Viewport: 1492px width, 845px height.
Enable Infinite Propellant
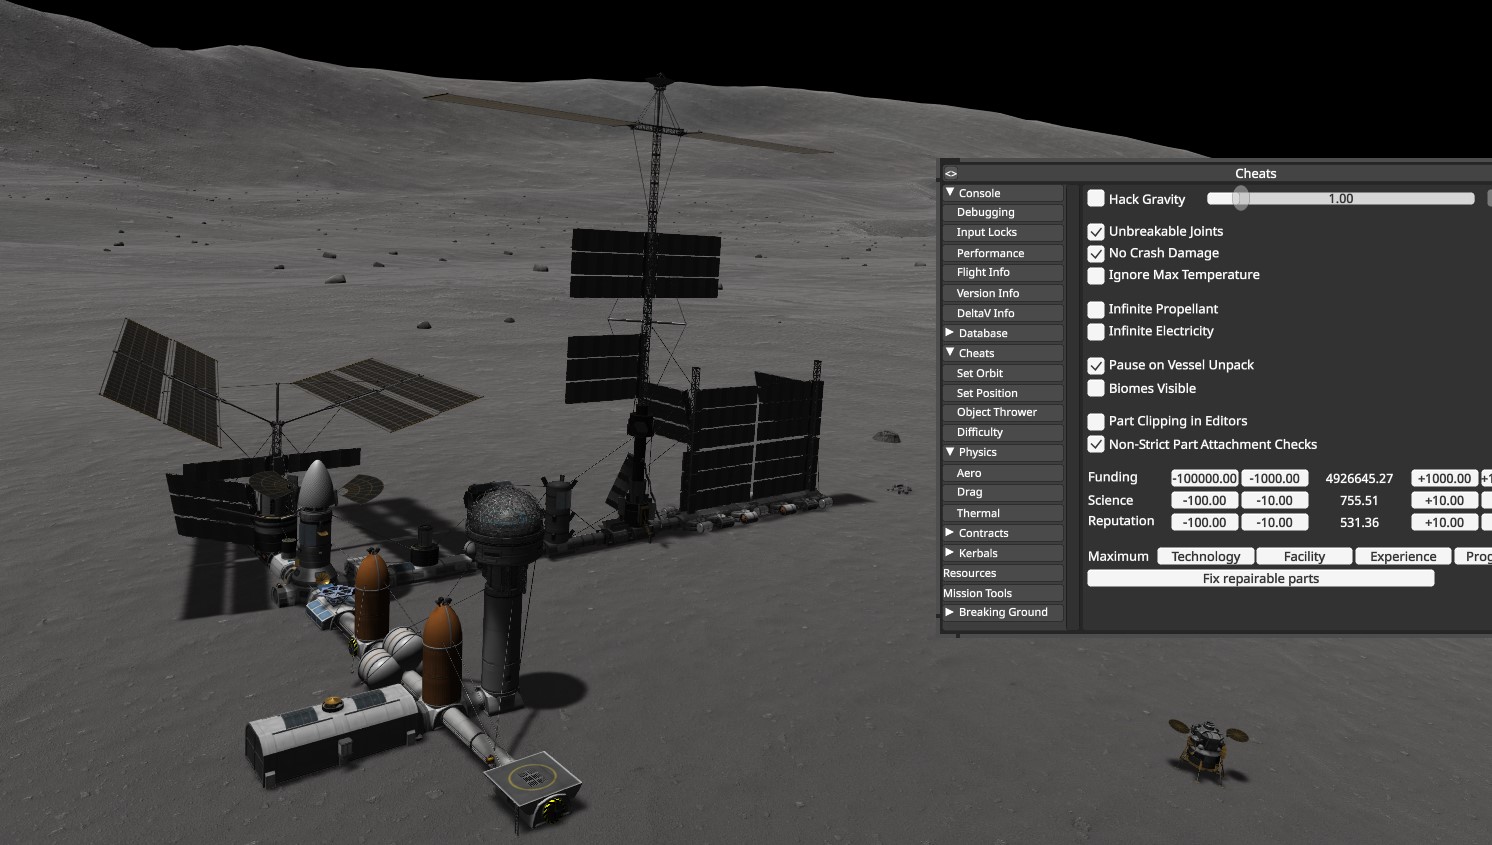pos(1095,309)
